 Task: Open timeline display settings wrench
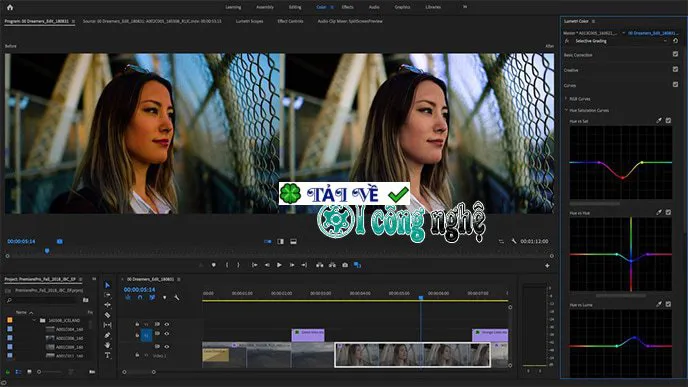(177, 297)
